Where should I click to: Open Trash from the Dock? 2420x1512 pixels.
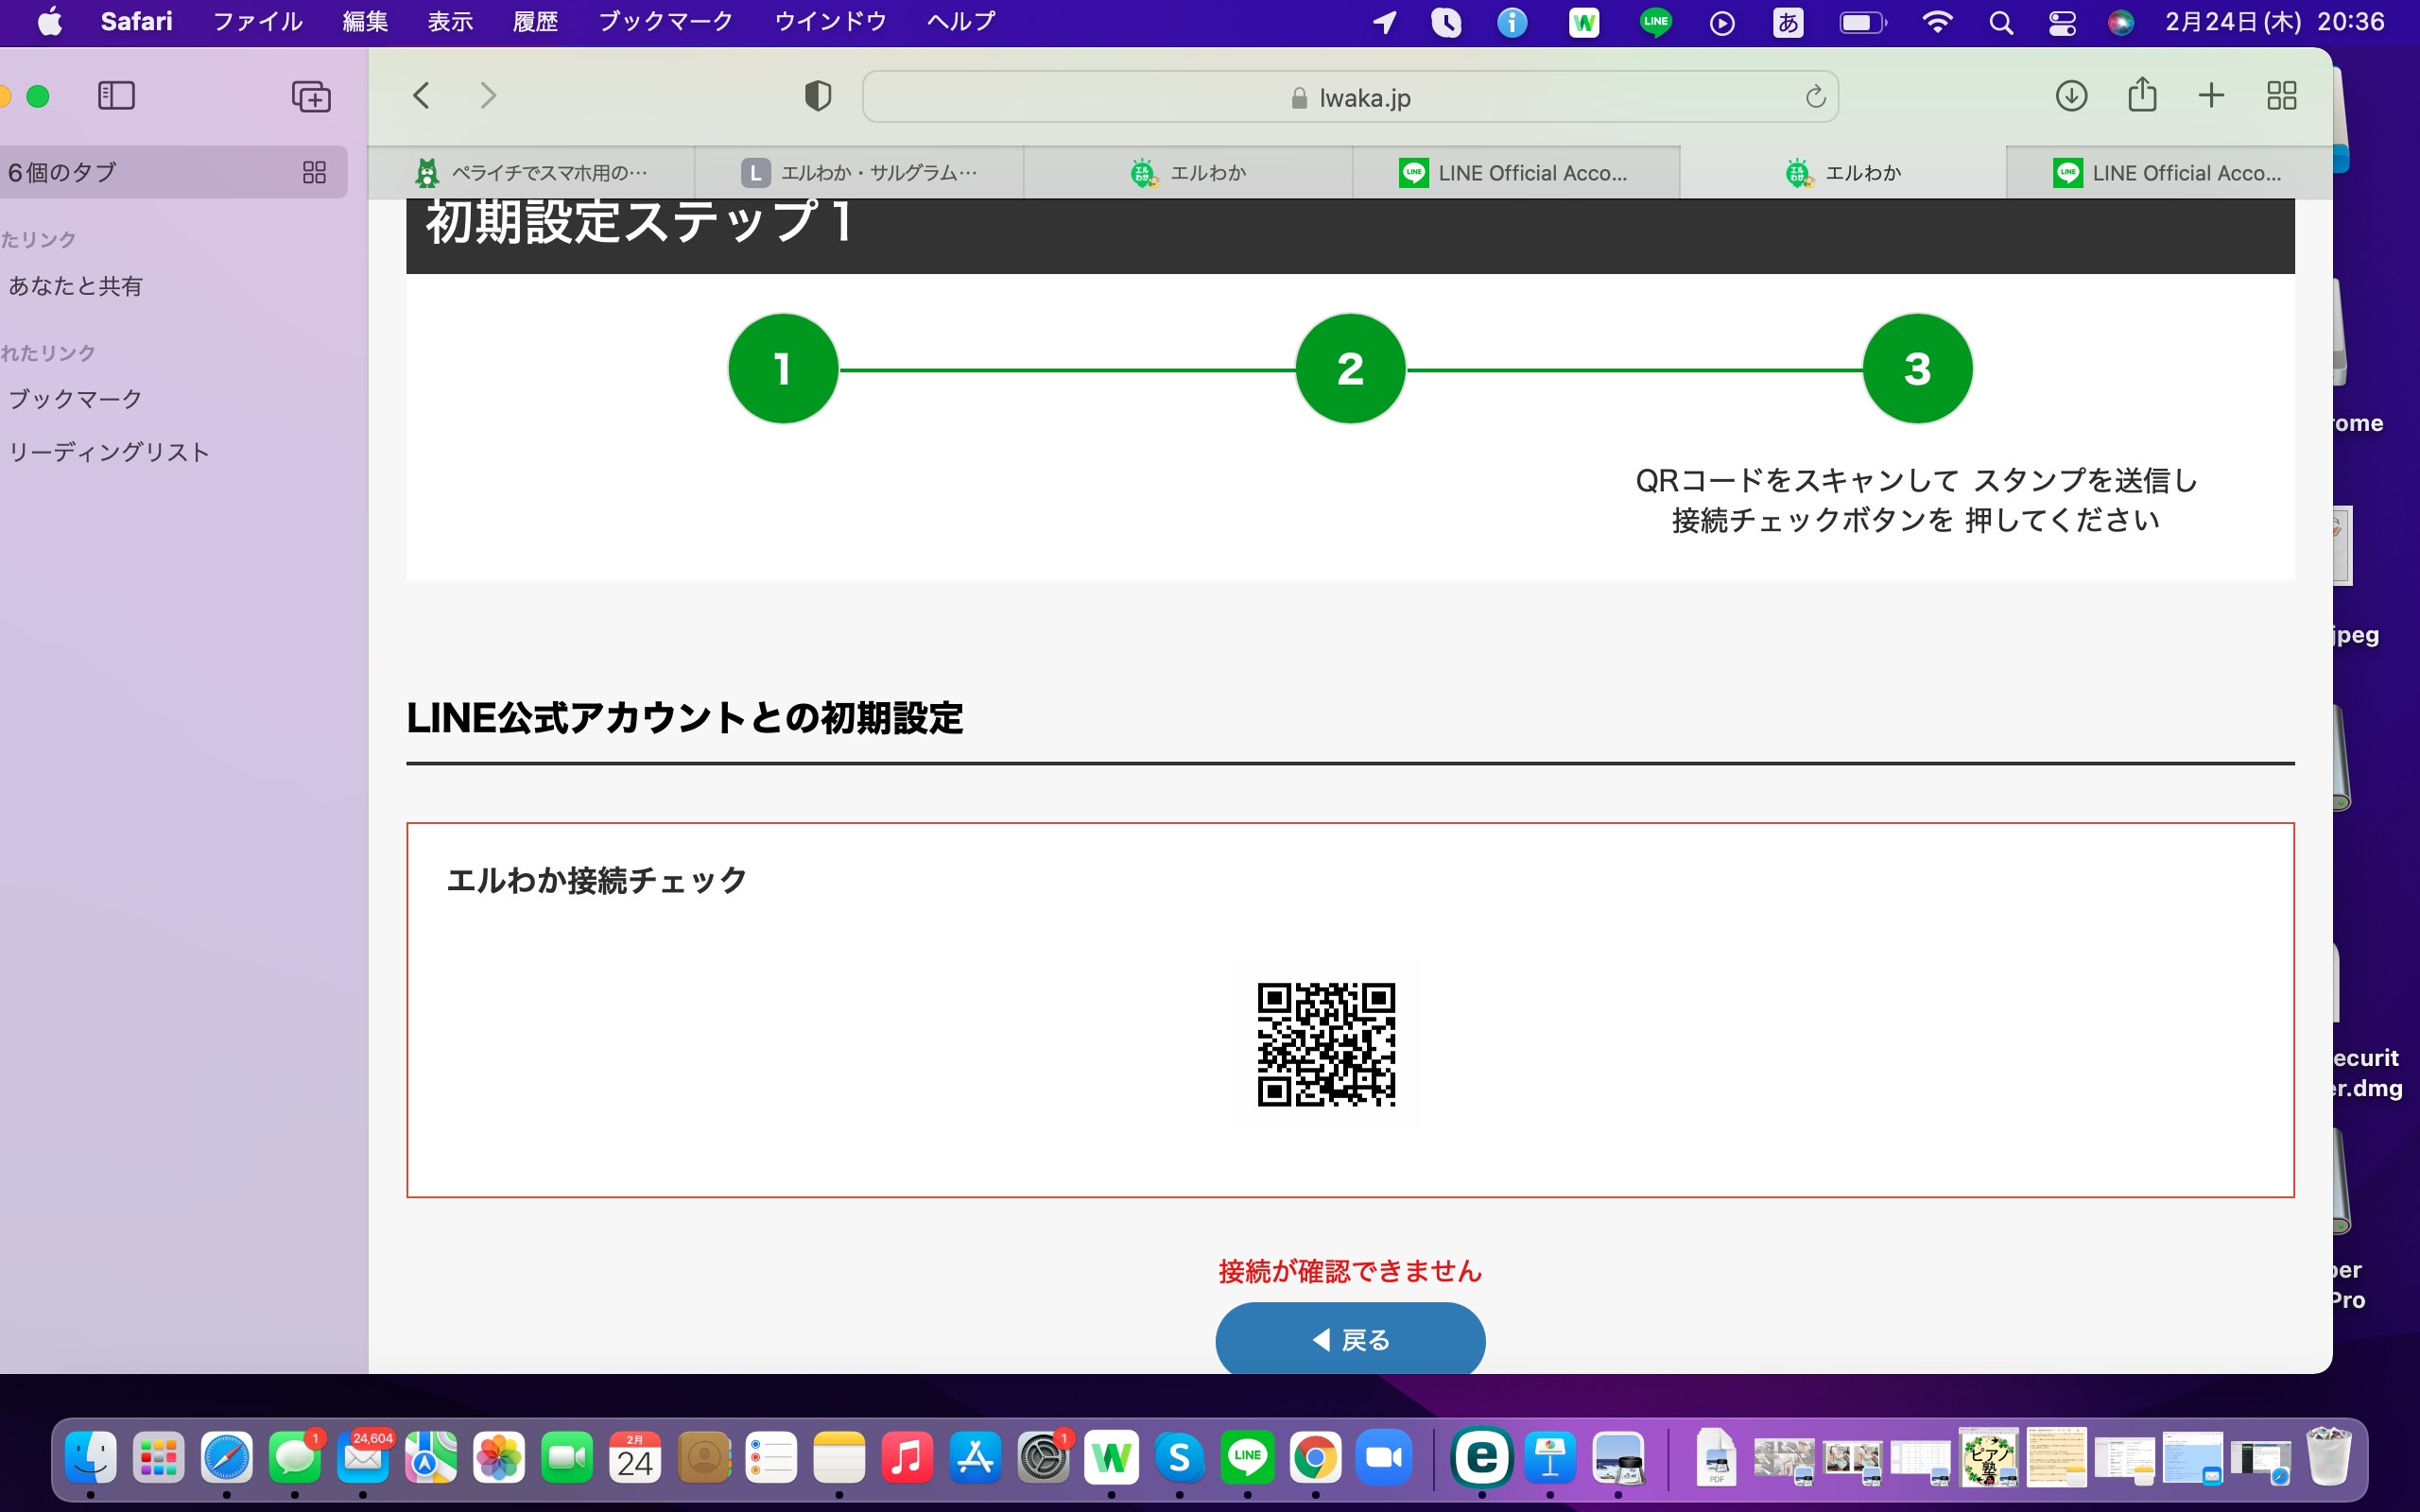(x=2329, y=1458)
